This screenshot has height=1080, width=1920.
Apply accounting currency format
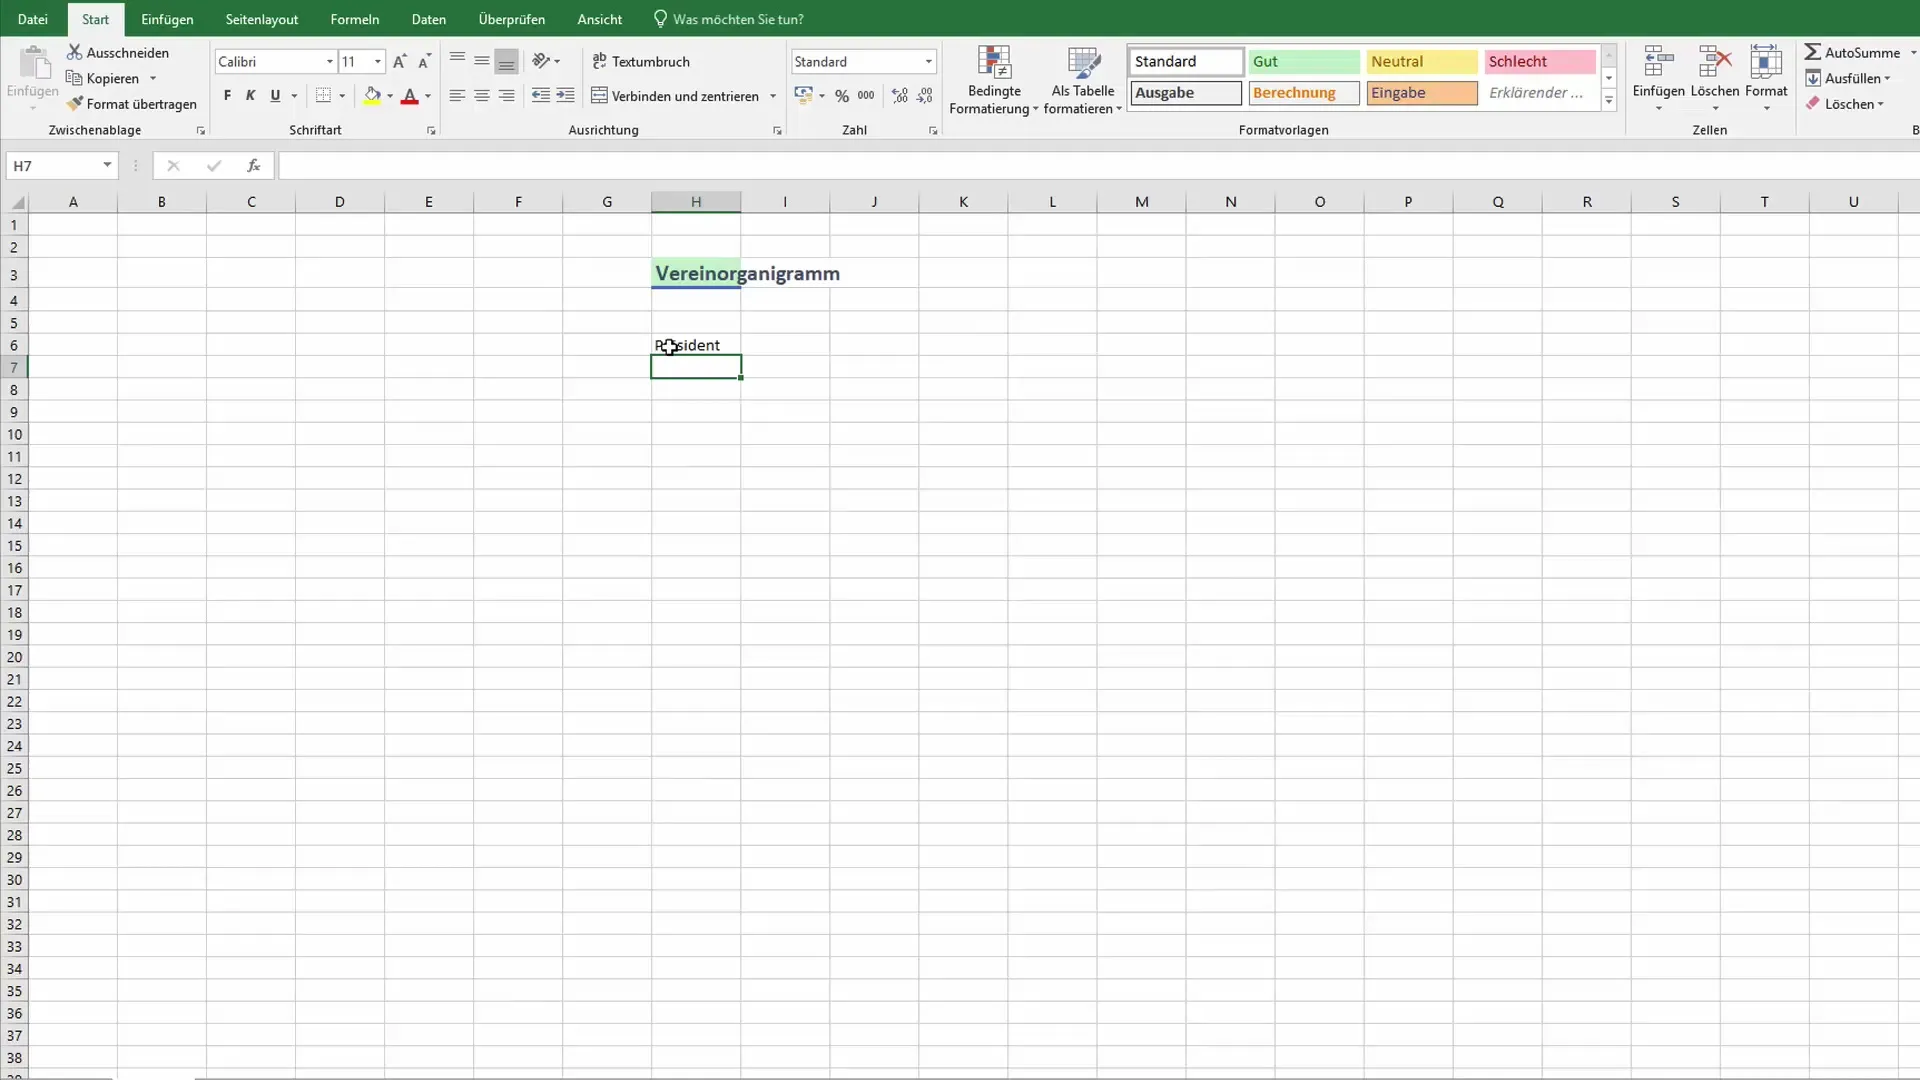(x=803, y=95)
